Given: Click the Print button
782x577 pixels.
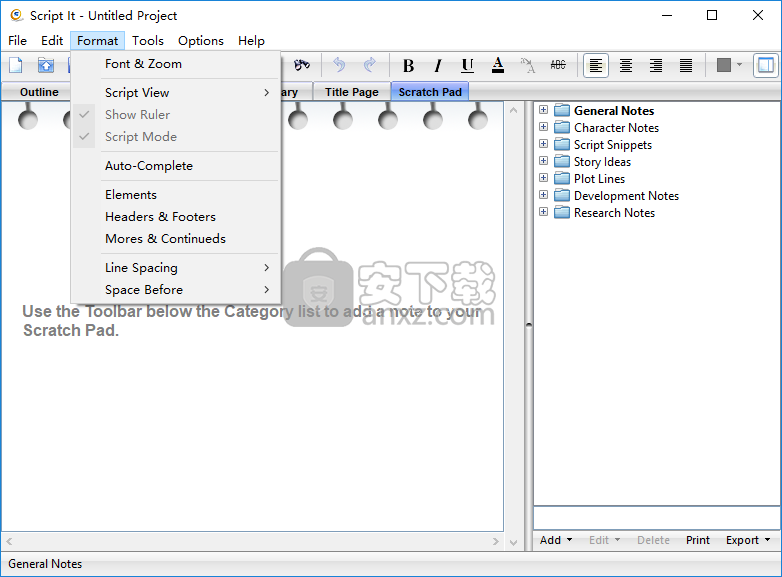Looking at the screenshot, I should (x=698, y=540).
